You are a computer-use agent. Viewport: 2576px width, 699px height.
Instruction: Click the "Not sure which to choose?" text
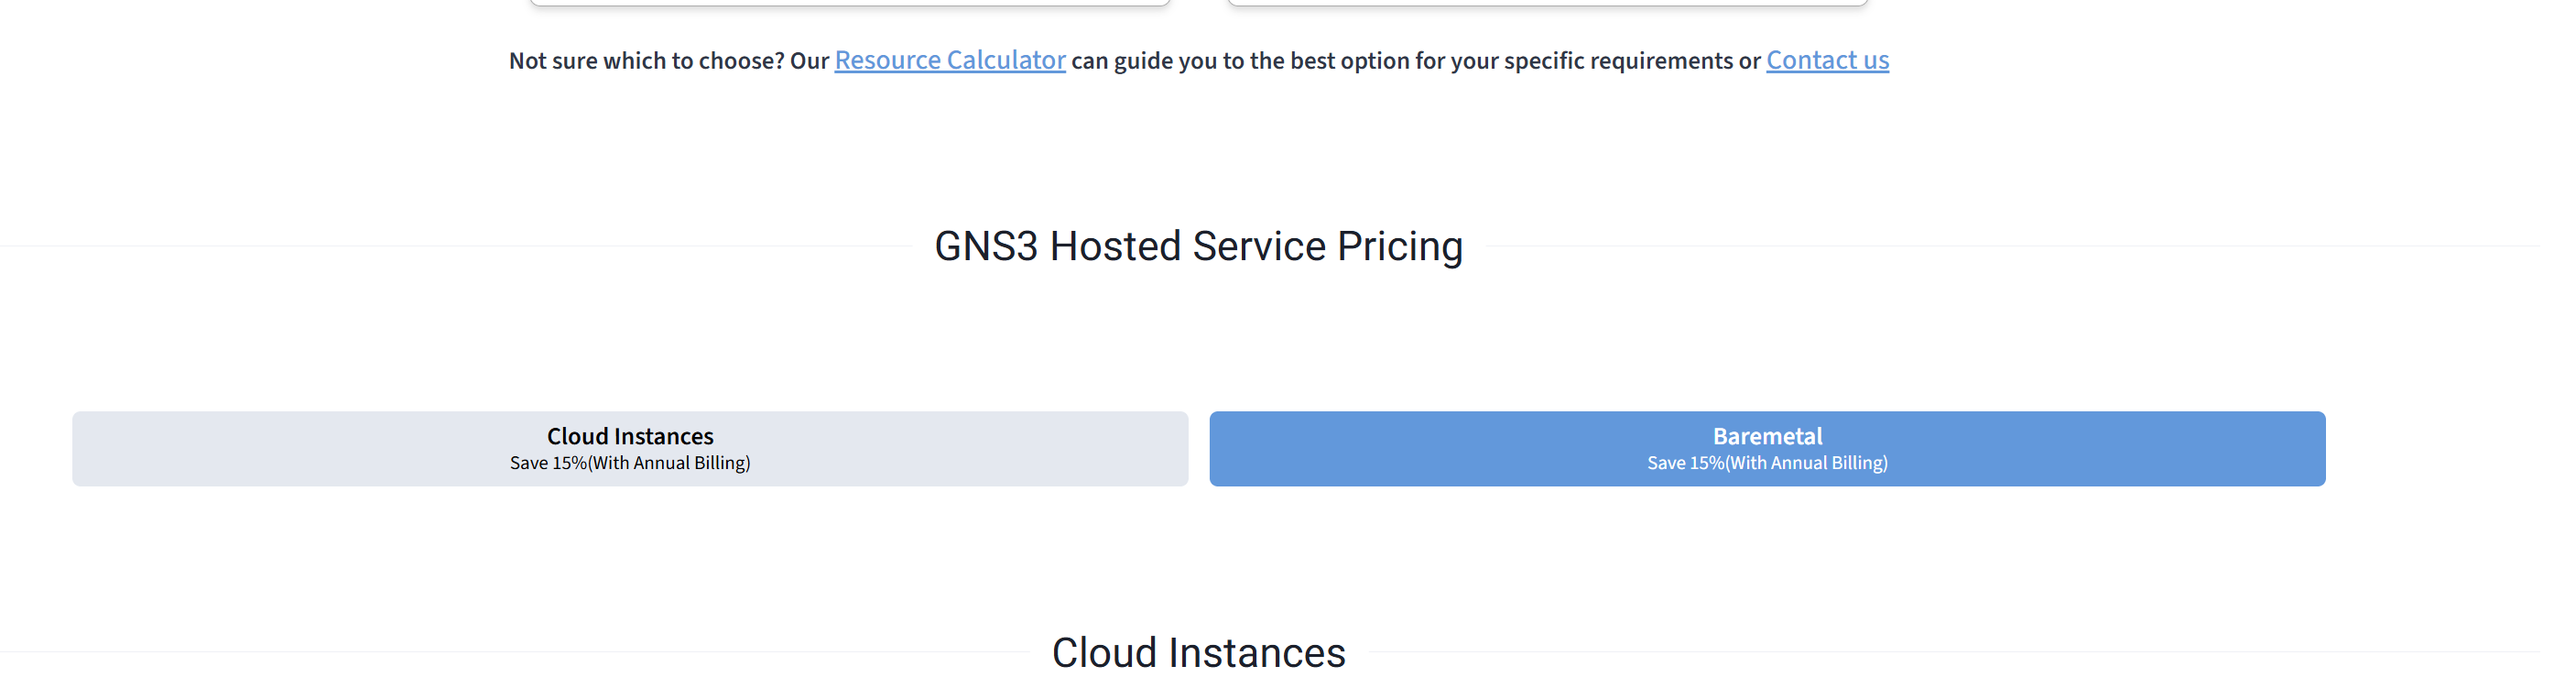[646, 61]
